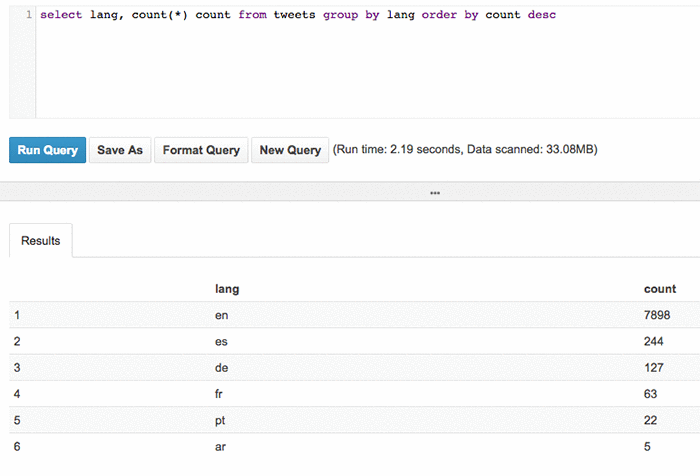Screen dimensions: 700x476
Task: Start a New Query
Action: coord(290,150)
